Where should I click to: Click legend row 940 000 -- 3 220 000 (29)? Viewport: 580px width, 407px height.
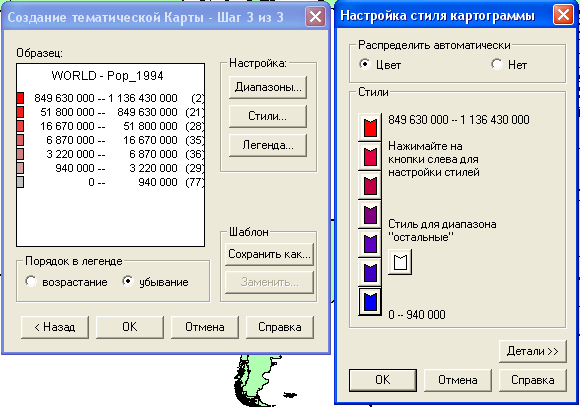pos(111,168)
